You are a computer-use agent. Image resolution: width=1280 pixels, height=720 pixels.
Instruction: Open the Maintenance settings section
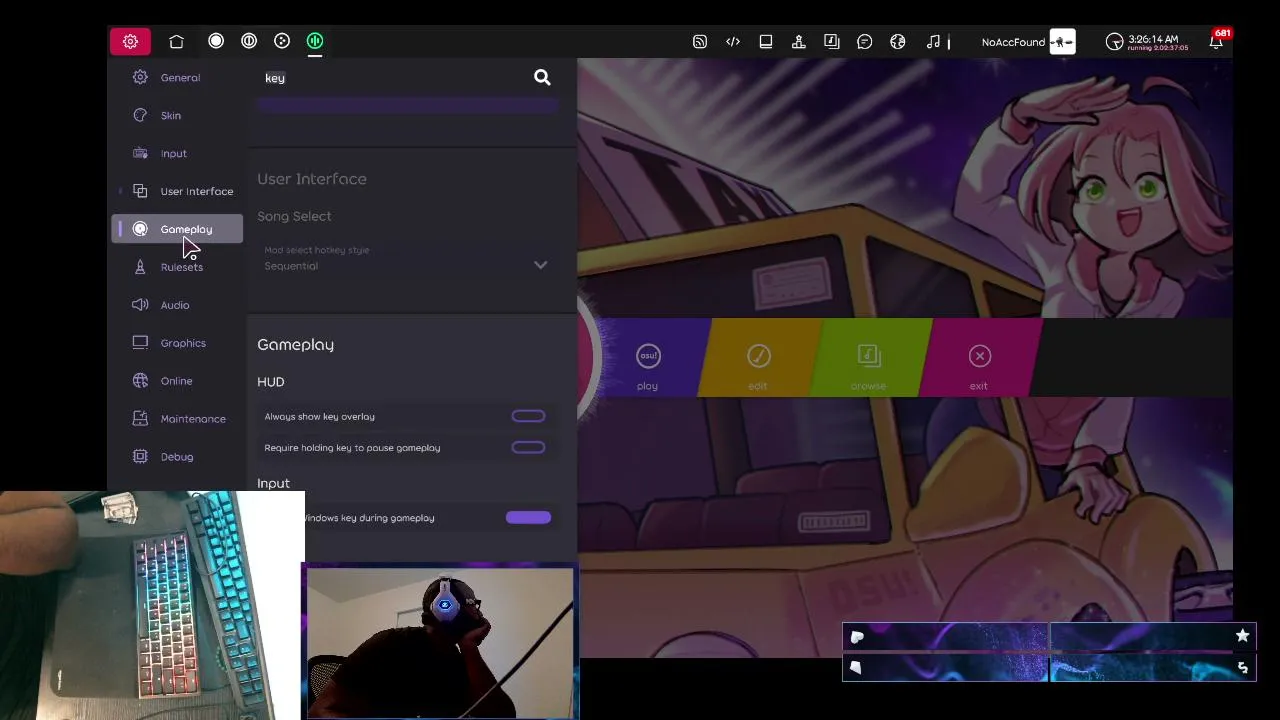(x=177, y=419)
